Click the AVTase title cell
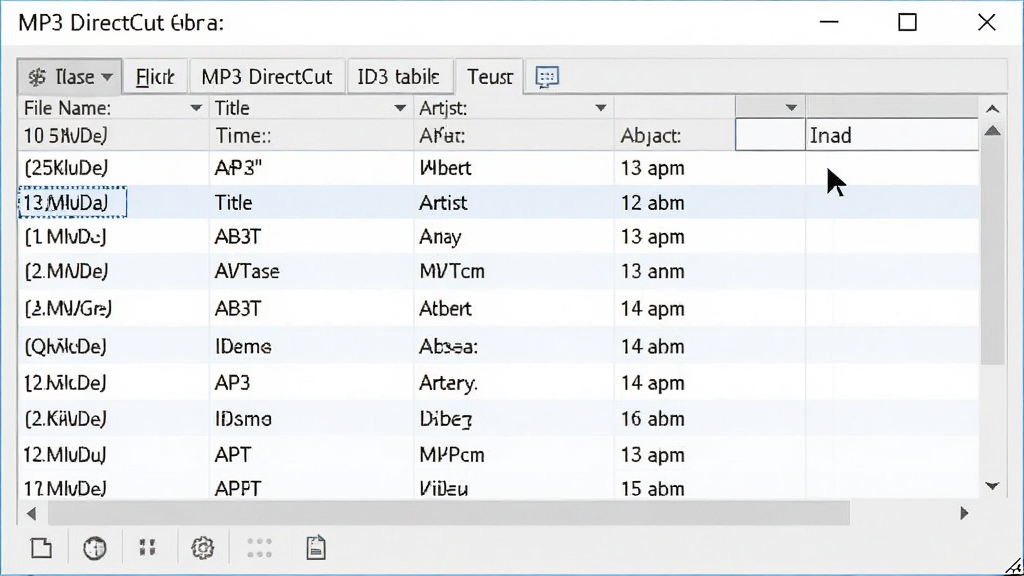Image resolution: width=1024 pixels, height=576 pixels. click(311, 270)
